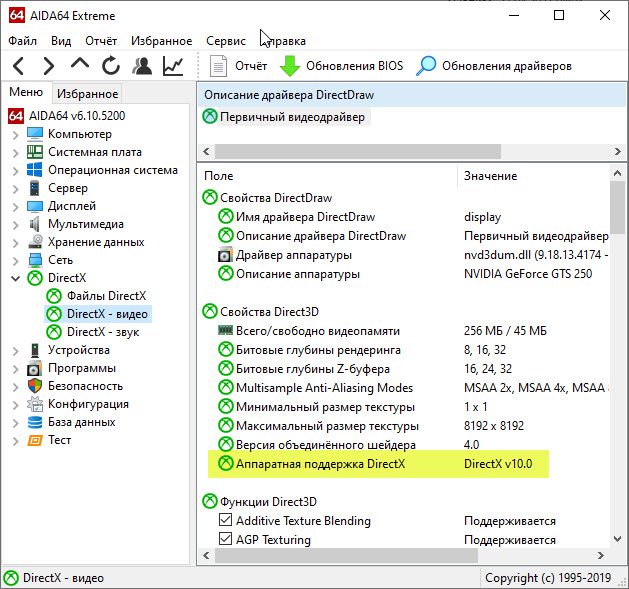Go up one level with the up arrow icon
The image size is (629, 589).
(80, 63)
